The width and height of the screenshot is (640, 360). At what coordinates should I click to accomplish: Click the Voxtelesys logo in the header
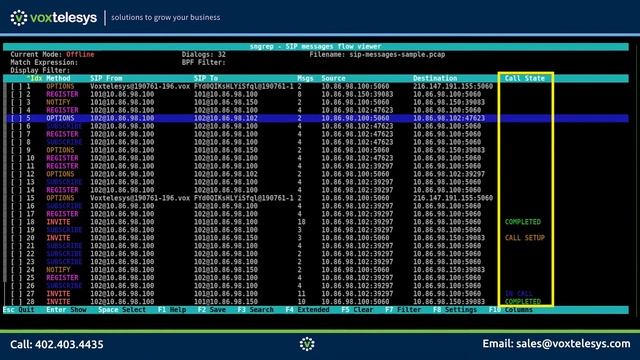click(53, 18)
